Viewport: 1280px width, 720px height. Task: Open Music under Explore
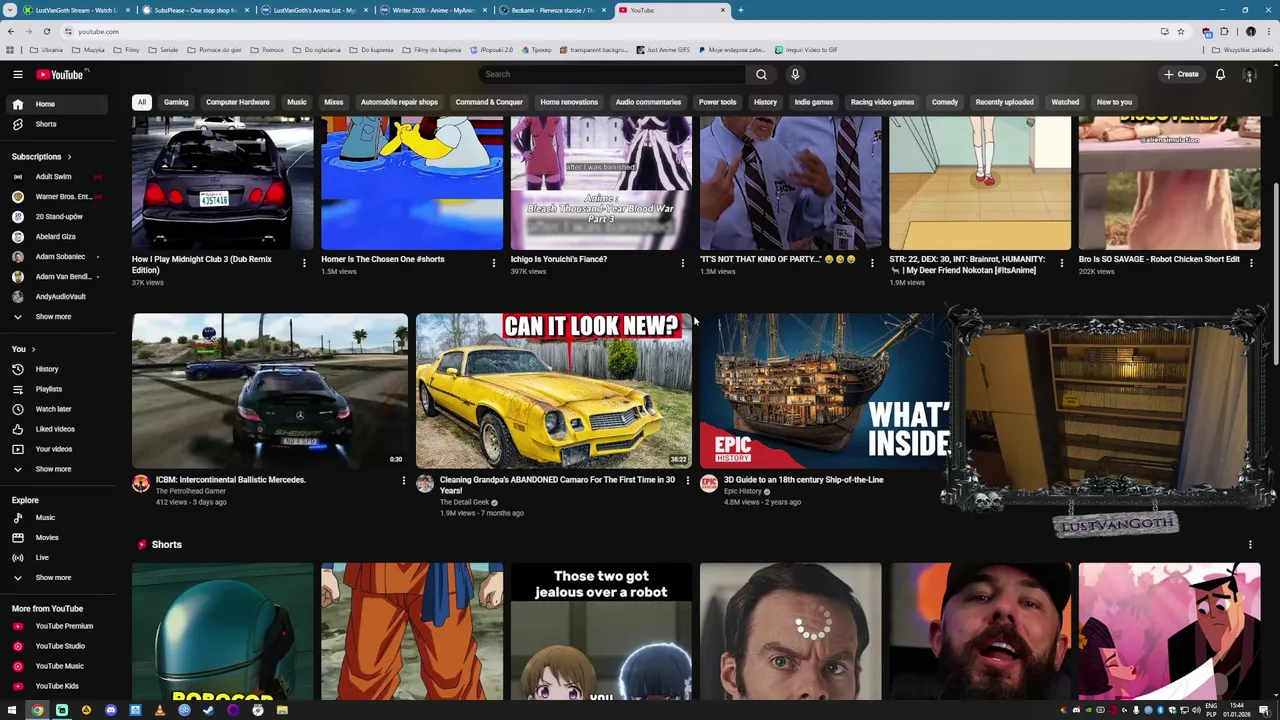[57, 518]
